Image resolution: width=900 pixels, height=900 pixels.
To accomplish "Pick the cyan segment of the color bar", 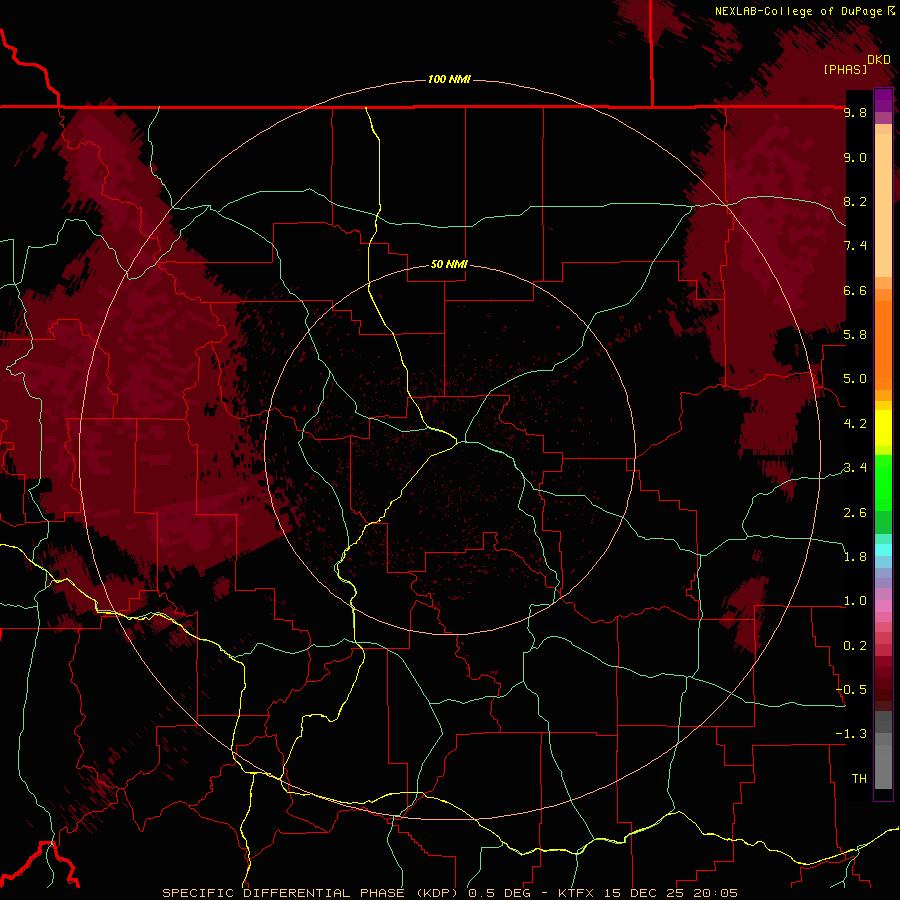I will 883,550.
